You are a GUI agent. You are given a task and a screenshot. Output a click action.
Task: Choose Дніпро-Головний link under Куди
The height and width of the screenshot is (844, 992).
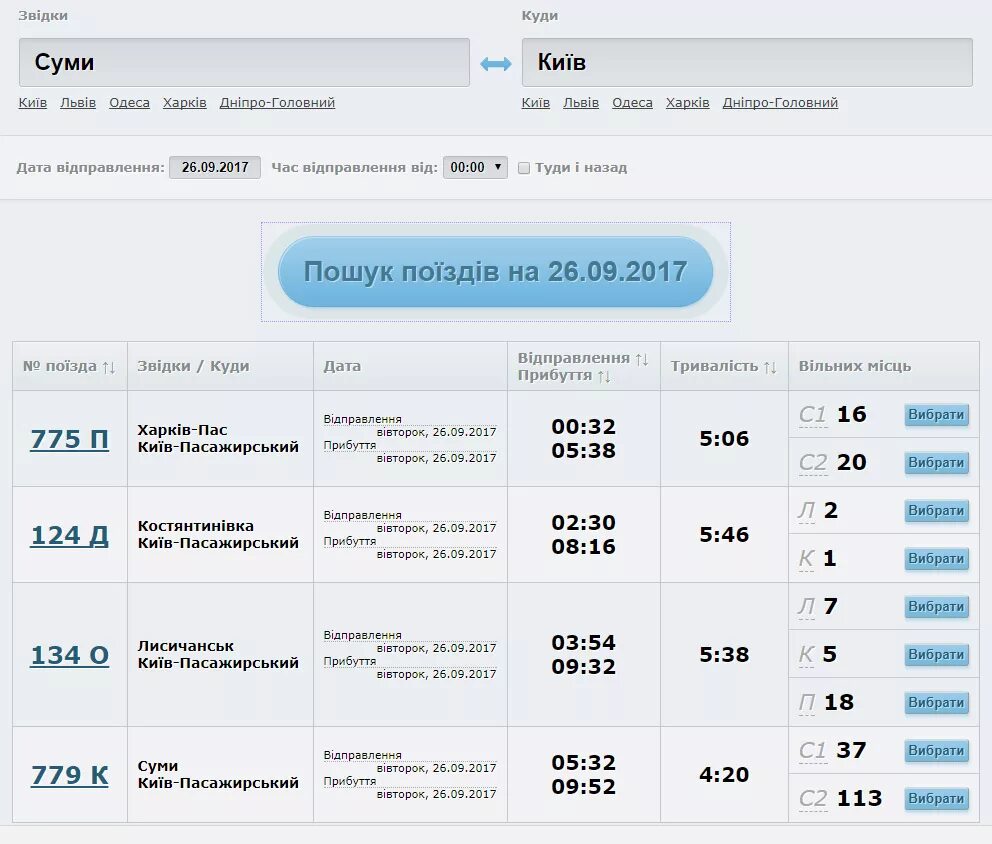[780, 102]
